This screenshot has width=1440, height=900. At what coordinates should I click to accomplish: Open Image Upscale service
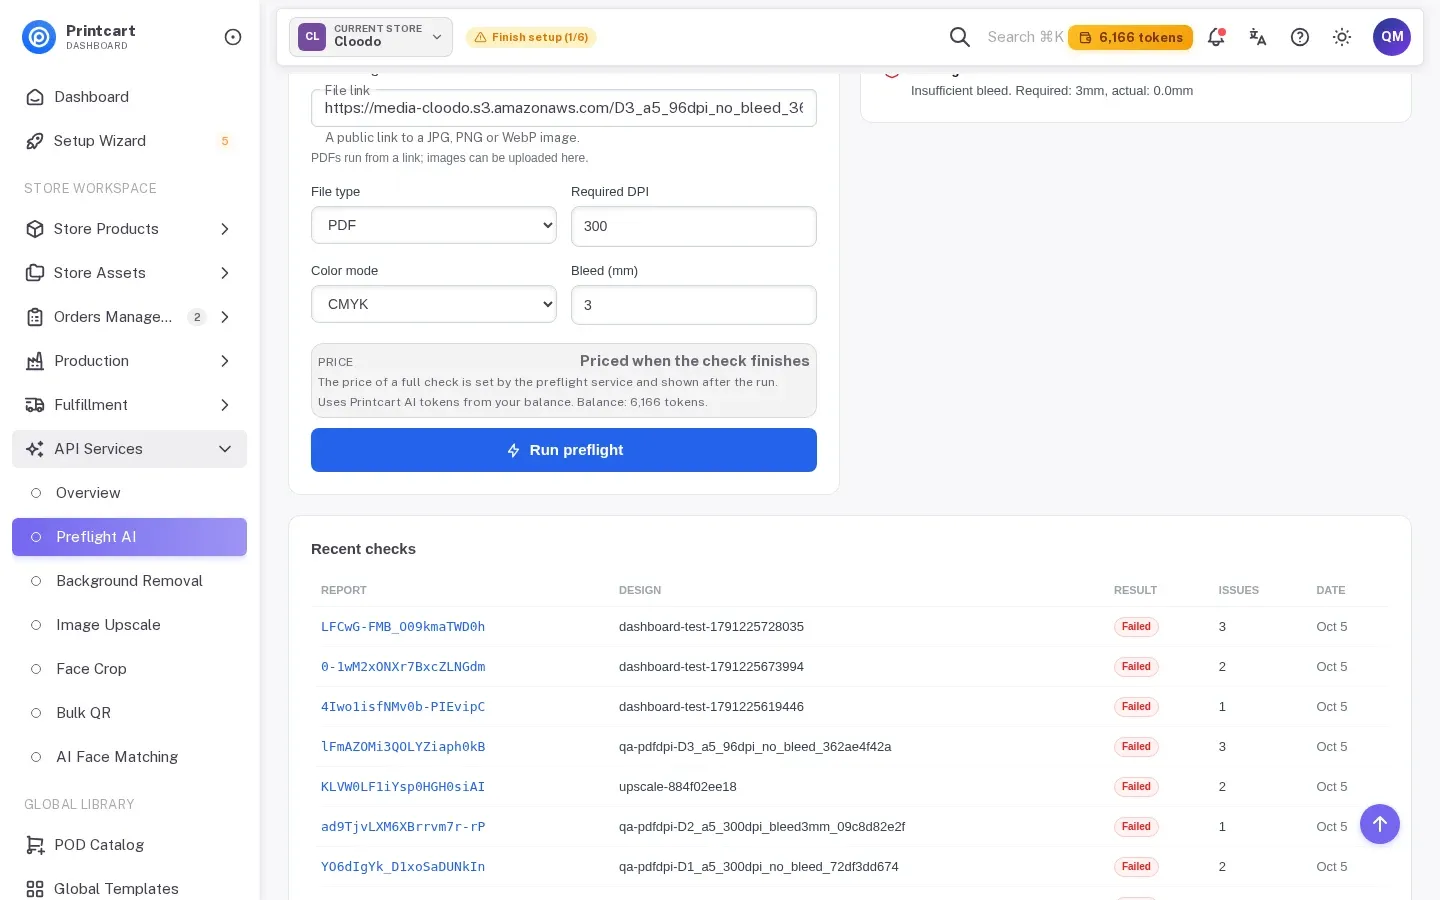coord(129,625)
